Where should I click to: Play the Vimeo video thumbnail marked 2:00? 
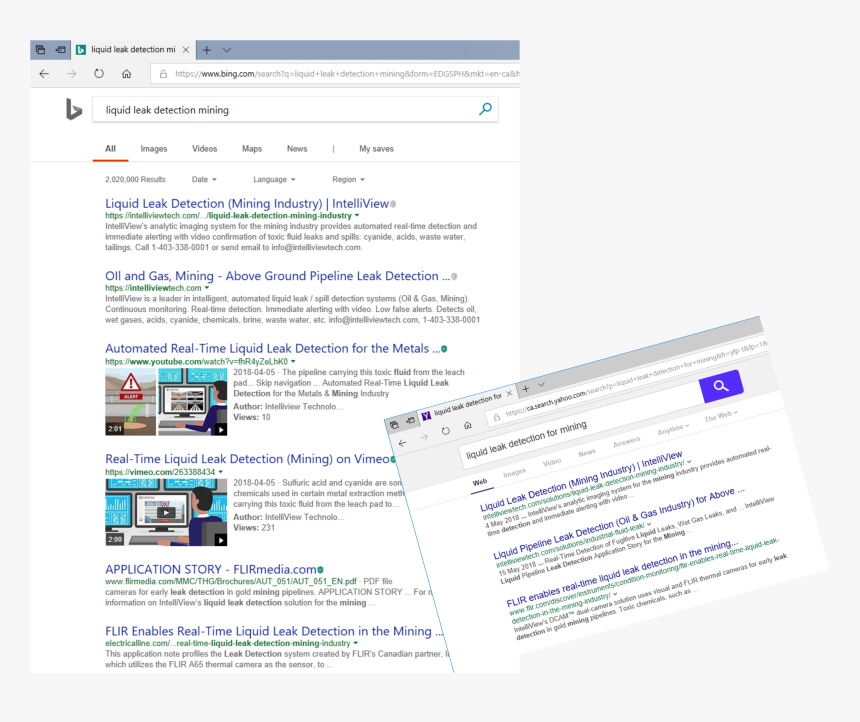pyautogui.click(x=166, y=512)
